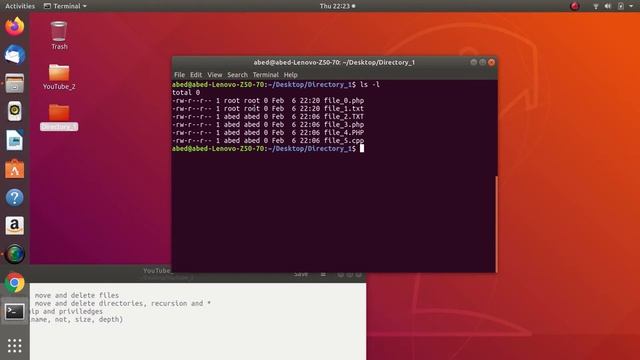Image resolution: width=640 pixels, height=360 pixels.
Task: Click file_2.TXT in terminal listing
Action: [344, 116]
